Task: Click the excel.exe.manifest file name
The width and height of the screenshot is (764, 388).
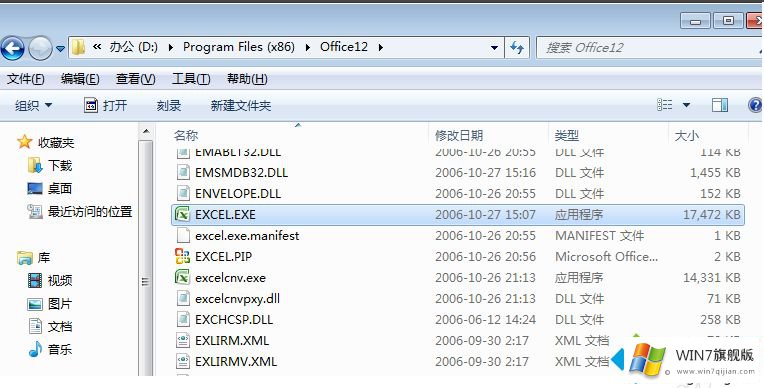Action: point(247,235)
